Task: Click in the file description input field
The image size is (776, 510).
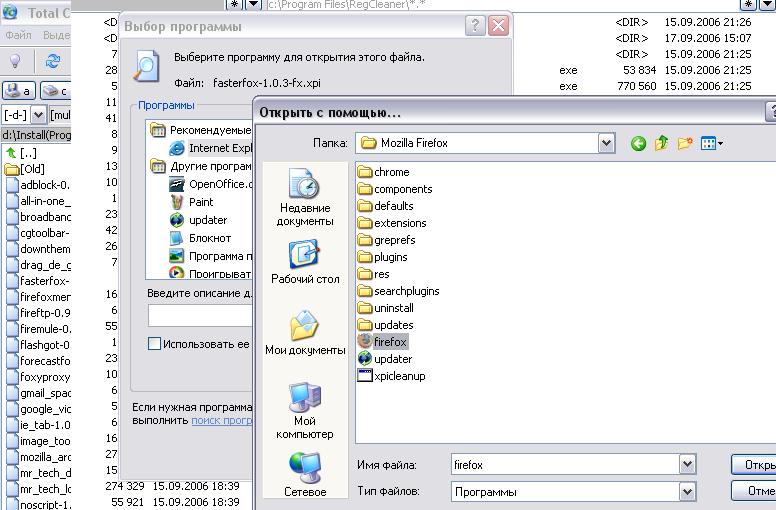Action: [x=200, y=316]
